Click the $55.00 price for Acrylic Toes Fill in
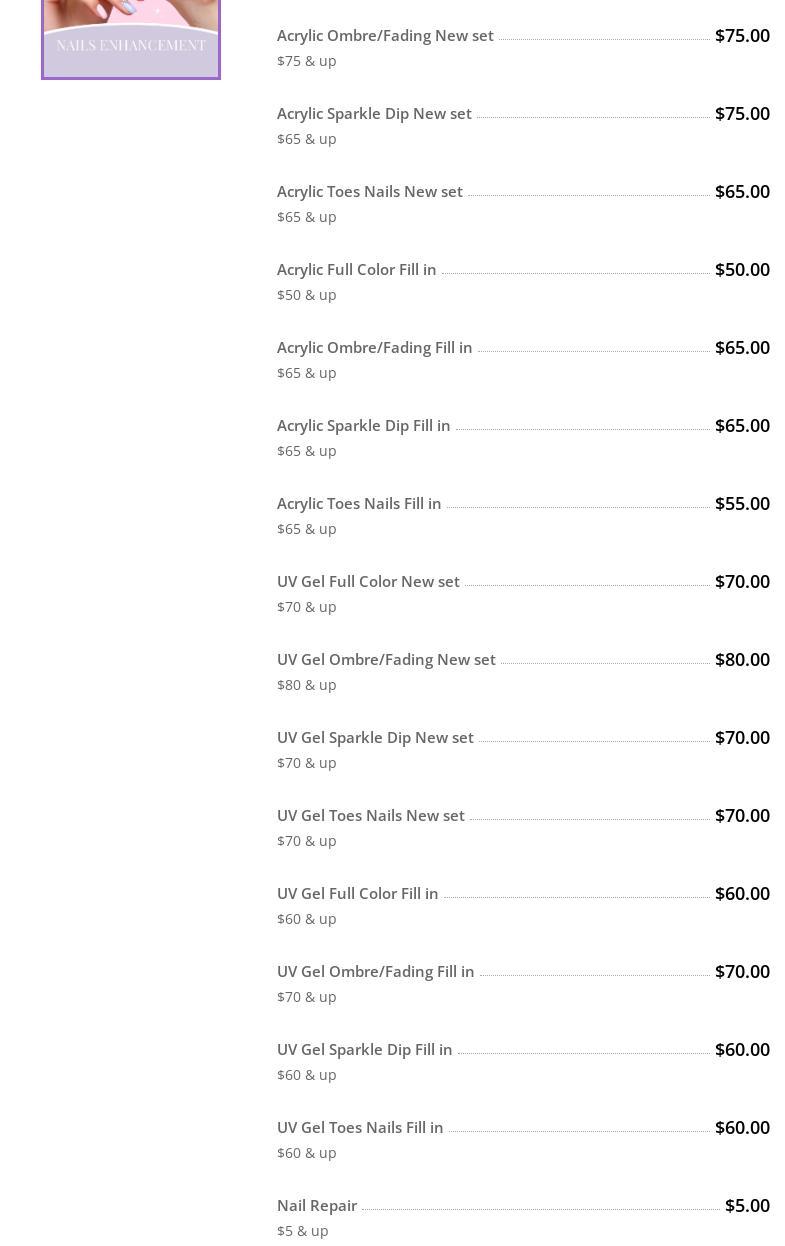 pos(742,504)
